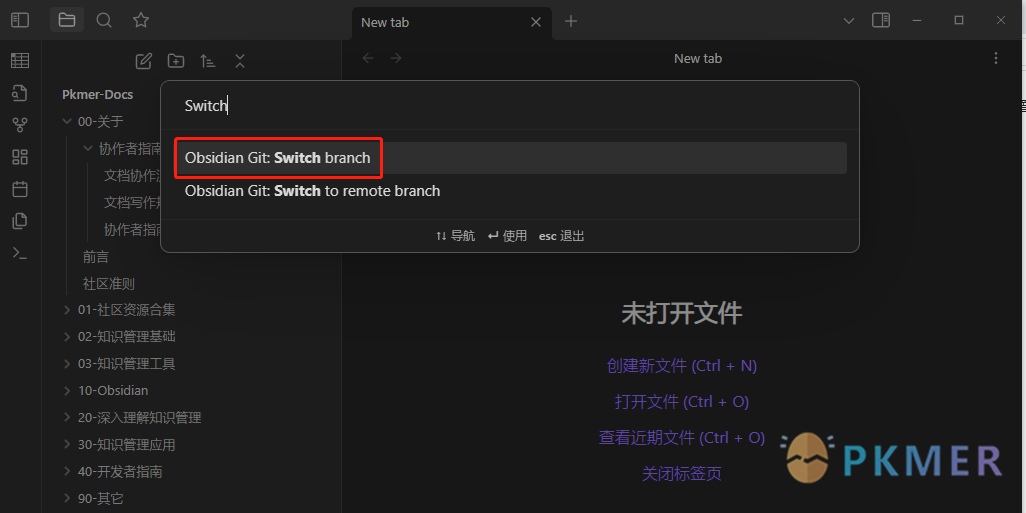Viewport: 1026px width, 513px height.
Task: Change sort order icon
Action: pos(207,62)
